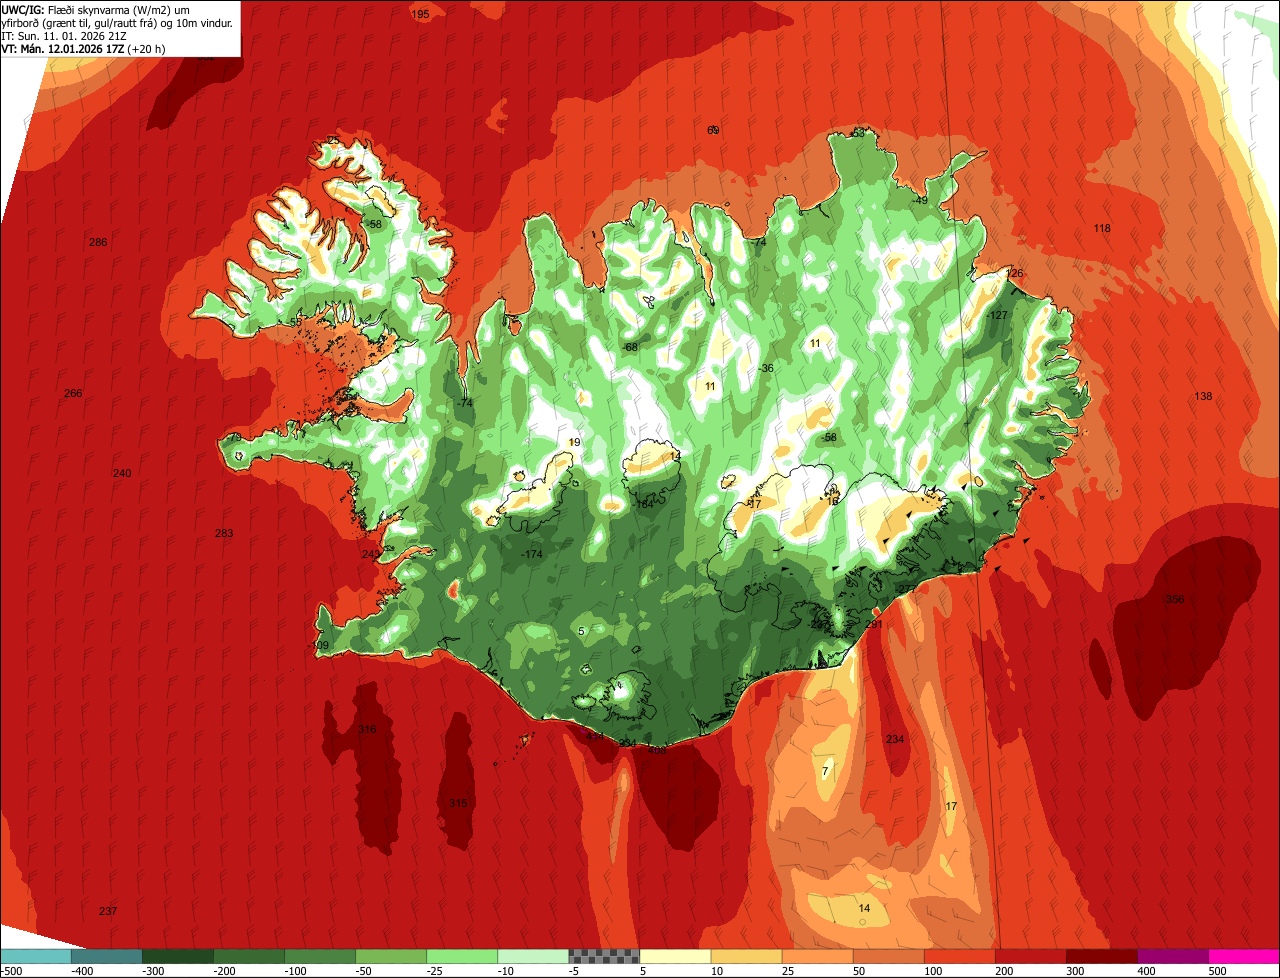
Task: Click initial time 'IT: Sun. 11. 01. 2026 21Z'
Action: pos(64,35)
